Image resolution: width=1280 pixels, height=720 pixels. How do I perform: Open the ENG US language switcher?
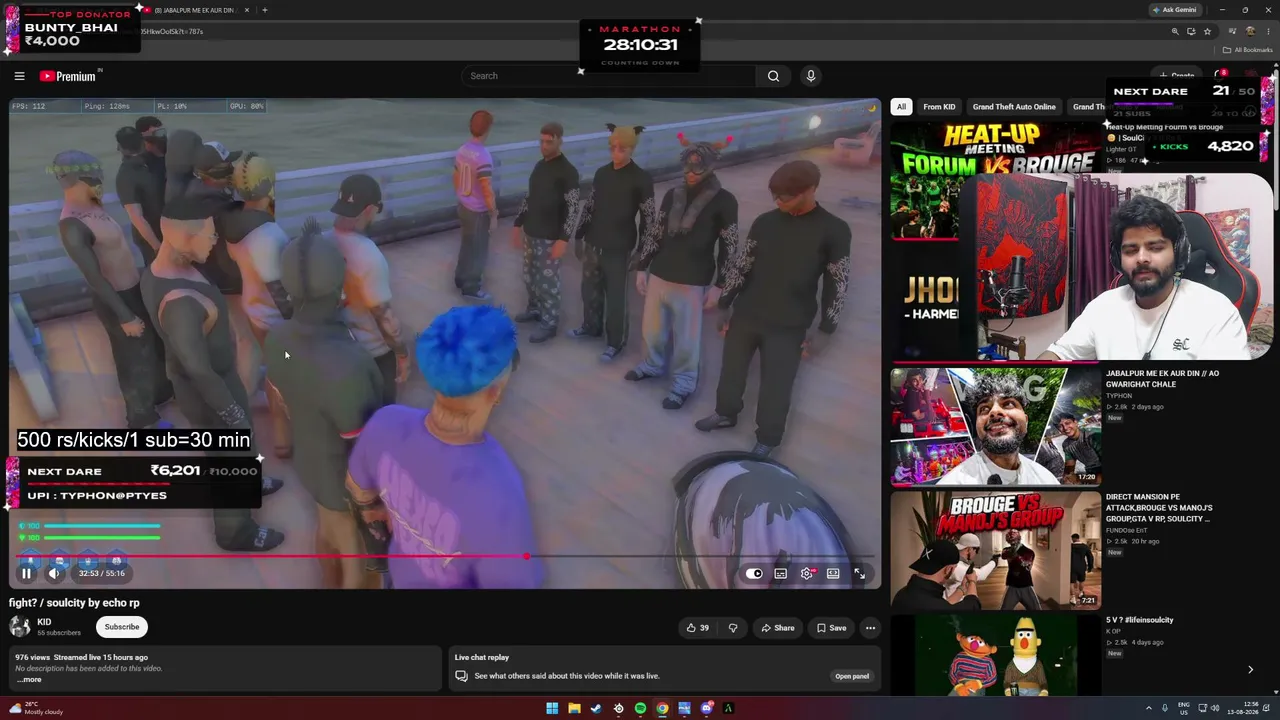1184,708
